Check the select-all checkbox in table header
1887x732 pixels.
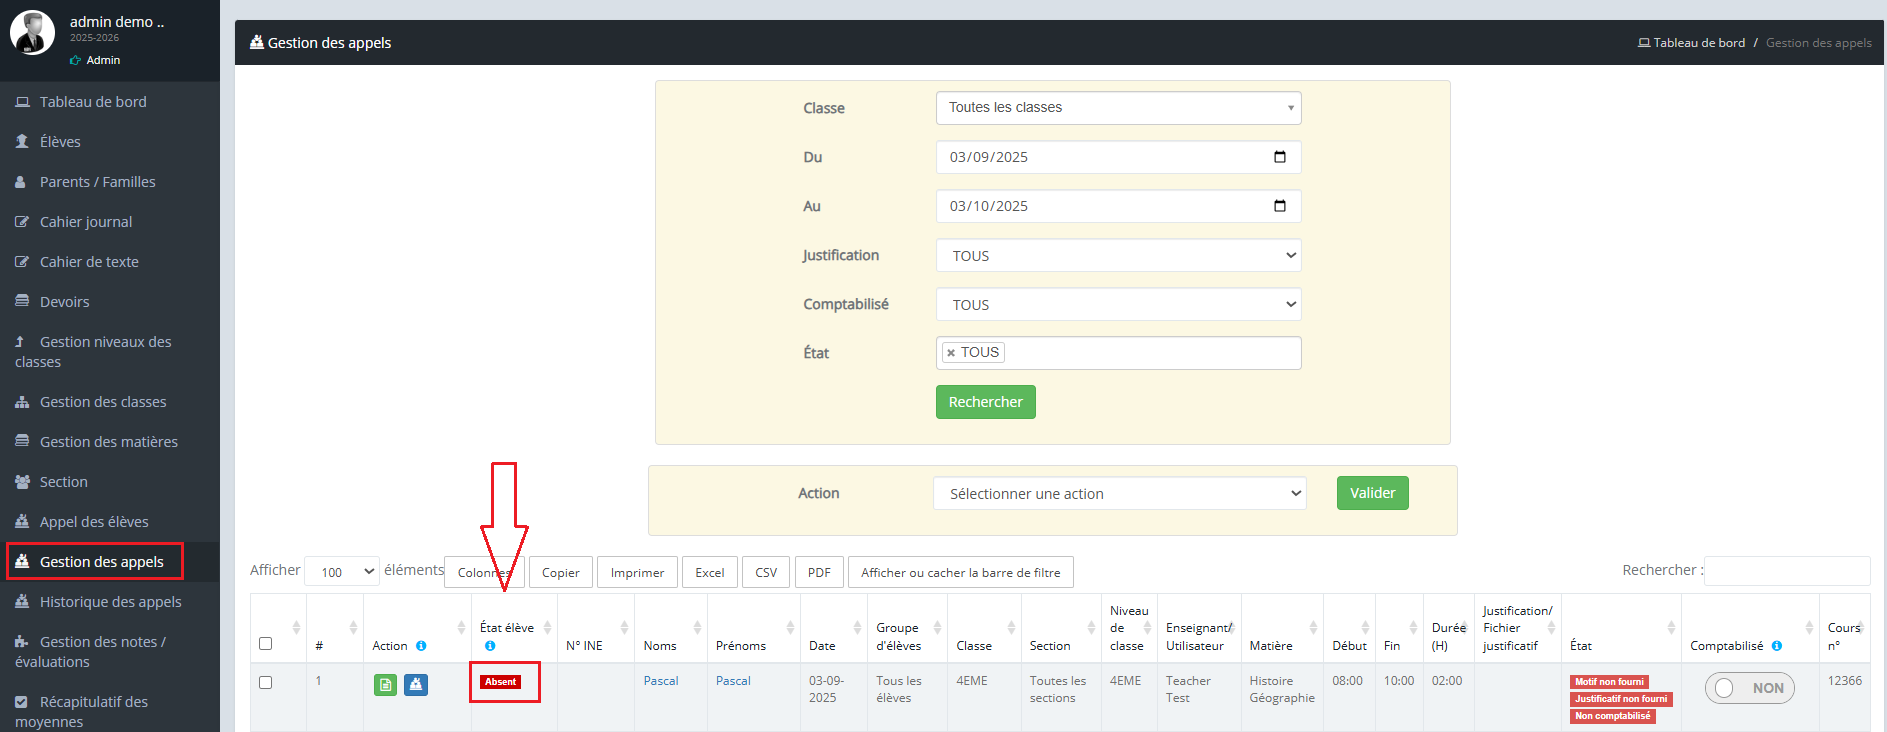pos(266,643)
